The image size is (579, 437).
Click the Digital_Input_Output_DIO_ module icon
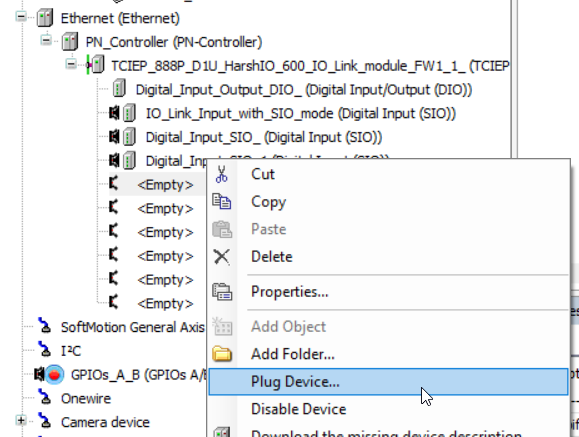[119, 89]
